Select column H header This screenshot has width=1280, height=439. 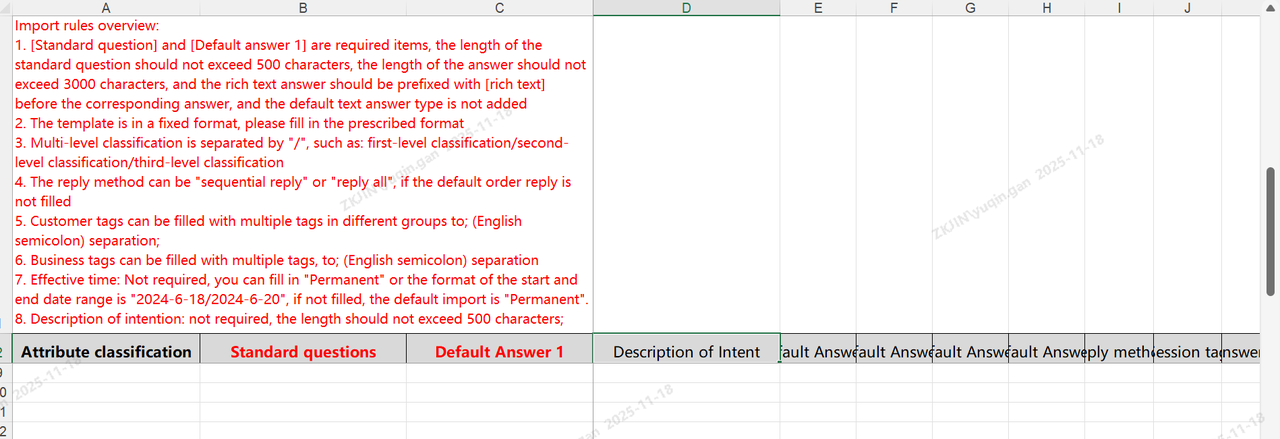tap(1046, 8)
